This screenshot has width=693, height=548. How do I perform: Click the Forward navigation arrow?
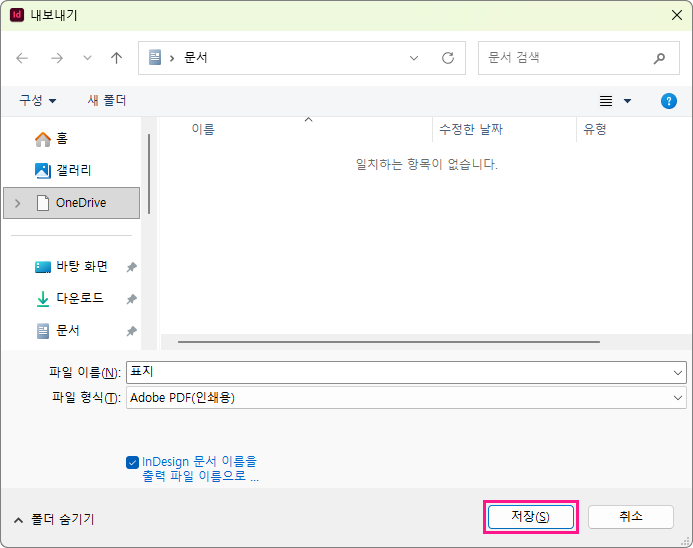coord(57,58)
